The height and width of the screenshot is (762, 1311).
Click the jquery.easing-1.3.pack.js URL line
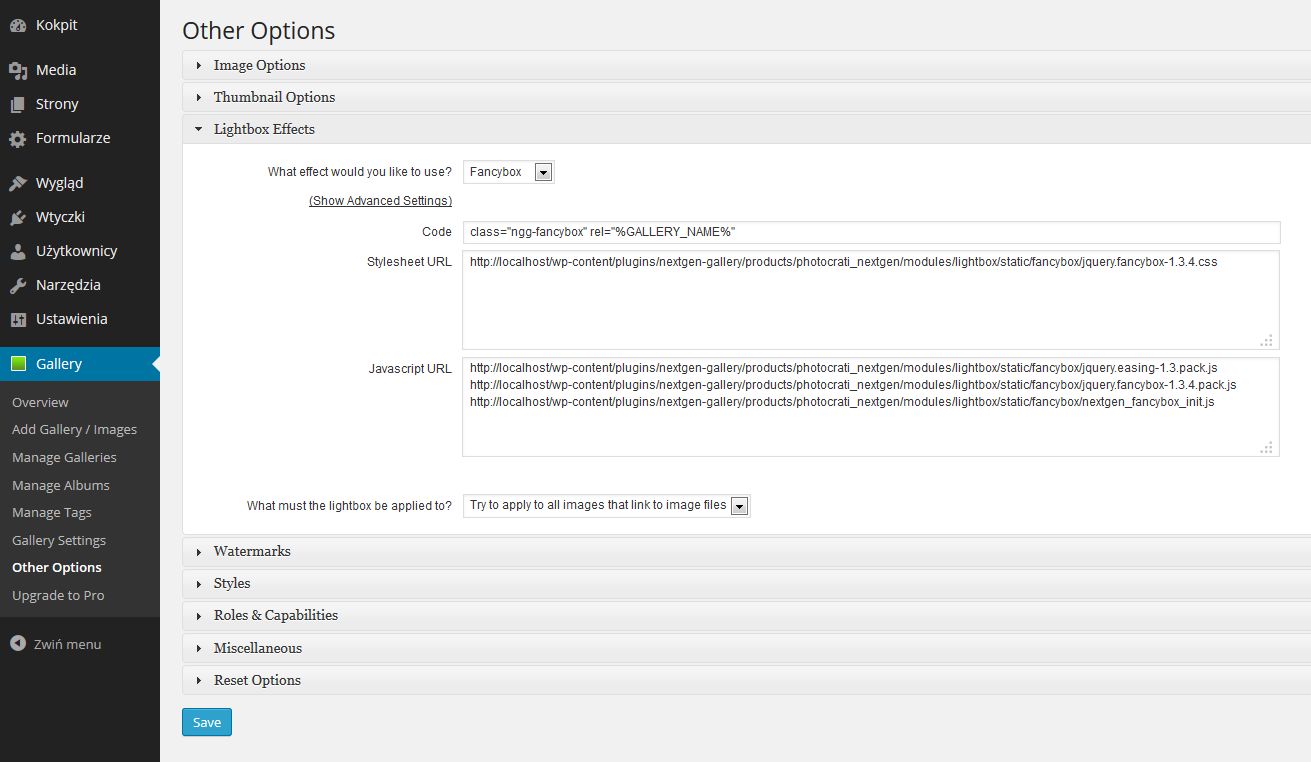843,368
